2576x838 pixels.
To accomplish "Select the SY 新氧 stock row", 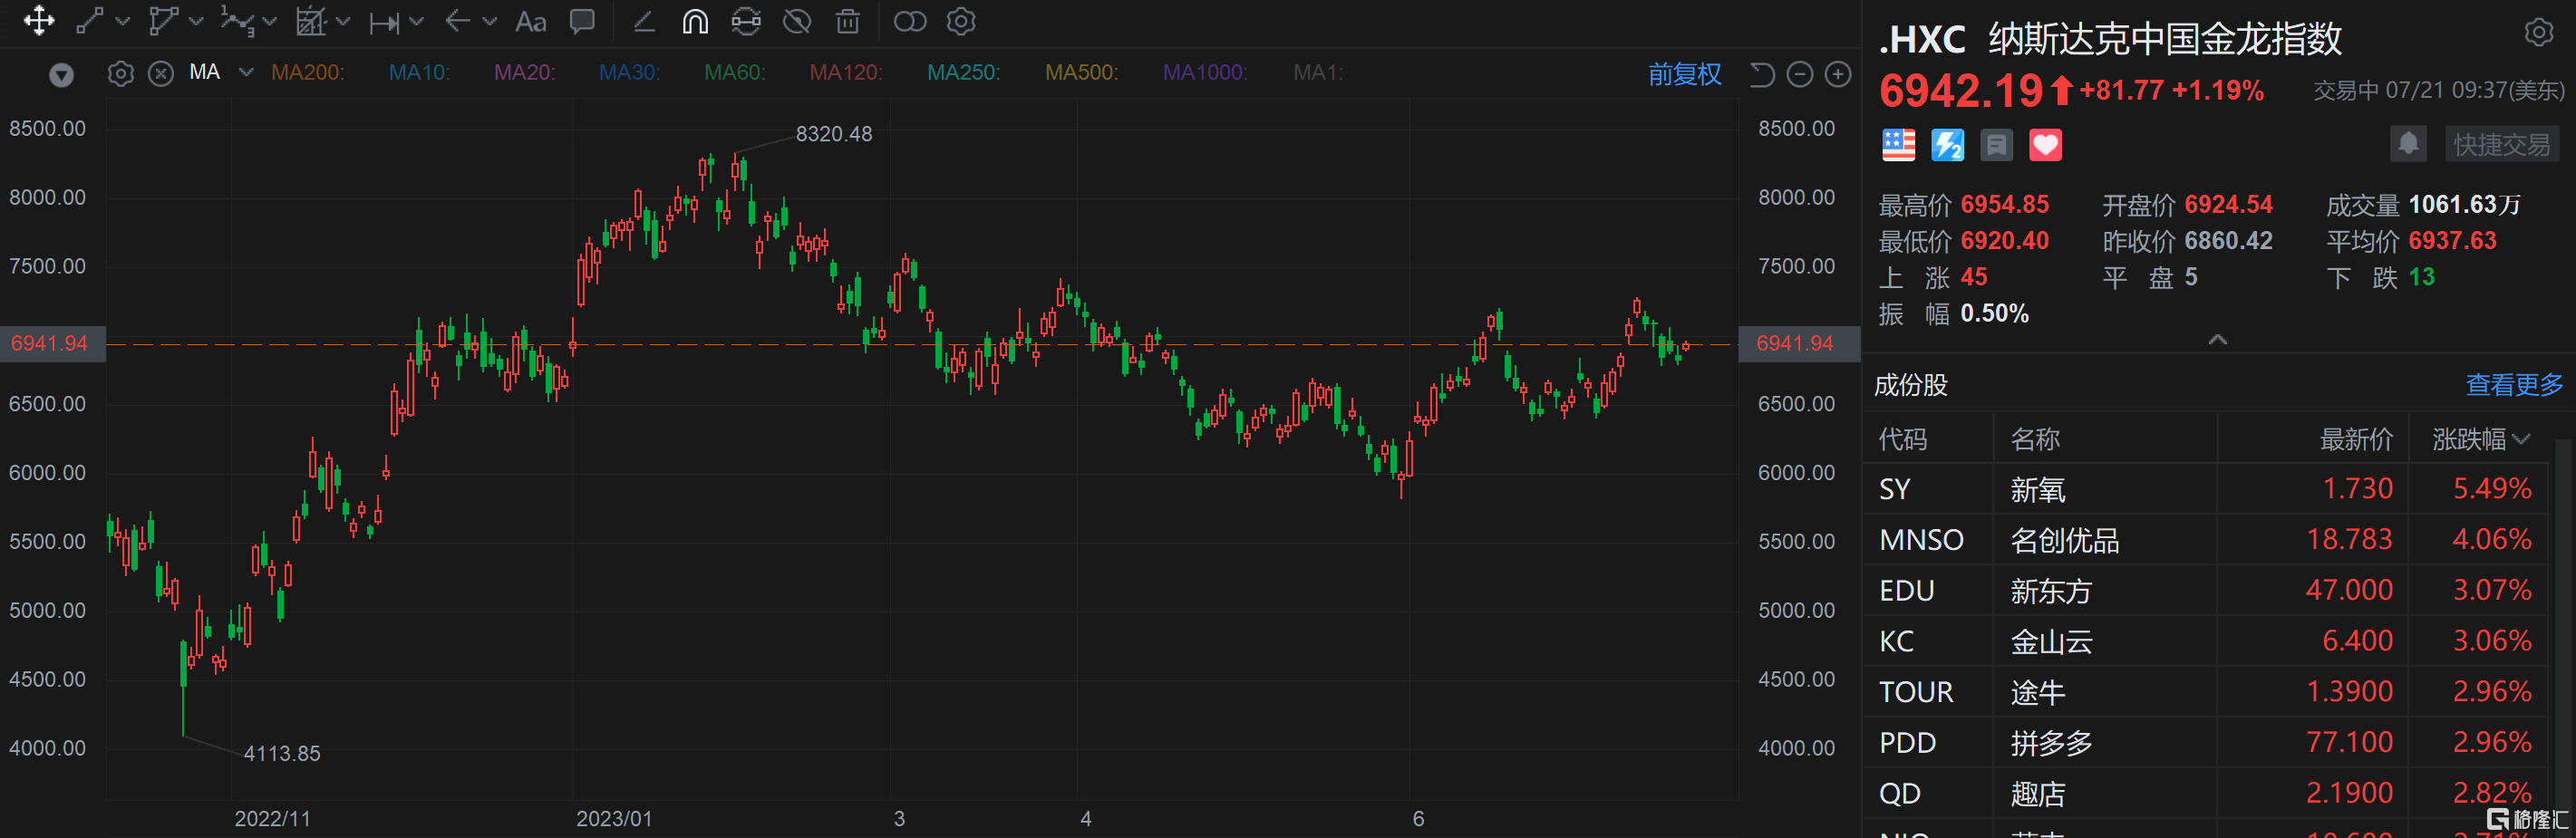I will pyautogui.click(x=2205, y=489).
